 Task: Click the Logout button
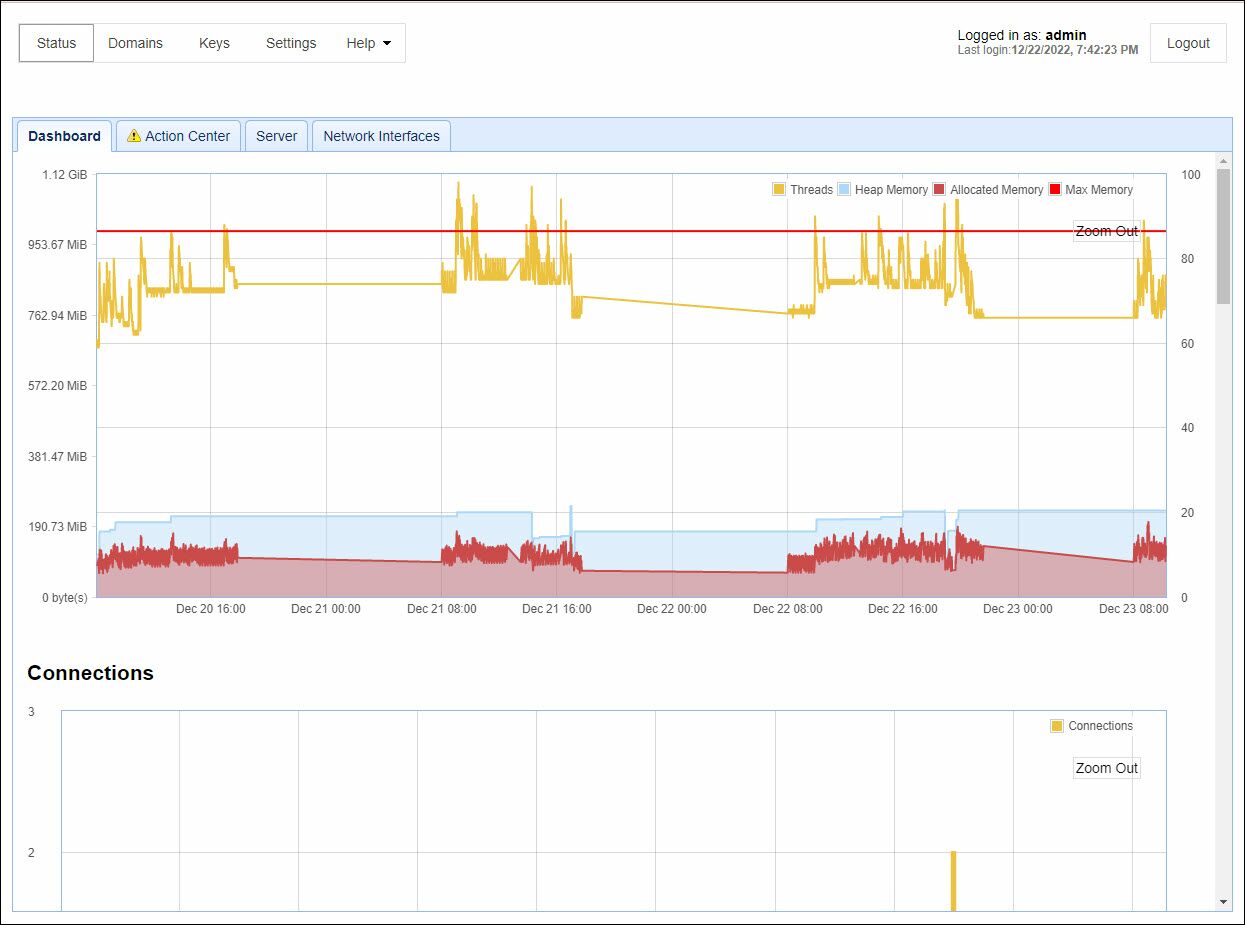point(1188,43)
